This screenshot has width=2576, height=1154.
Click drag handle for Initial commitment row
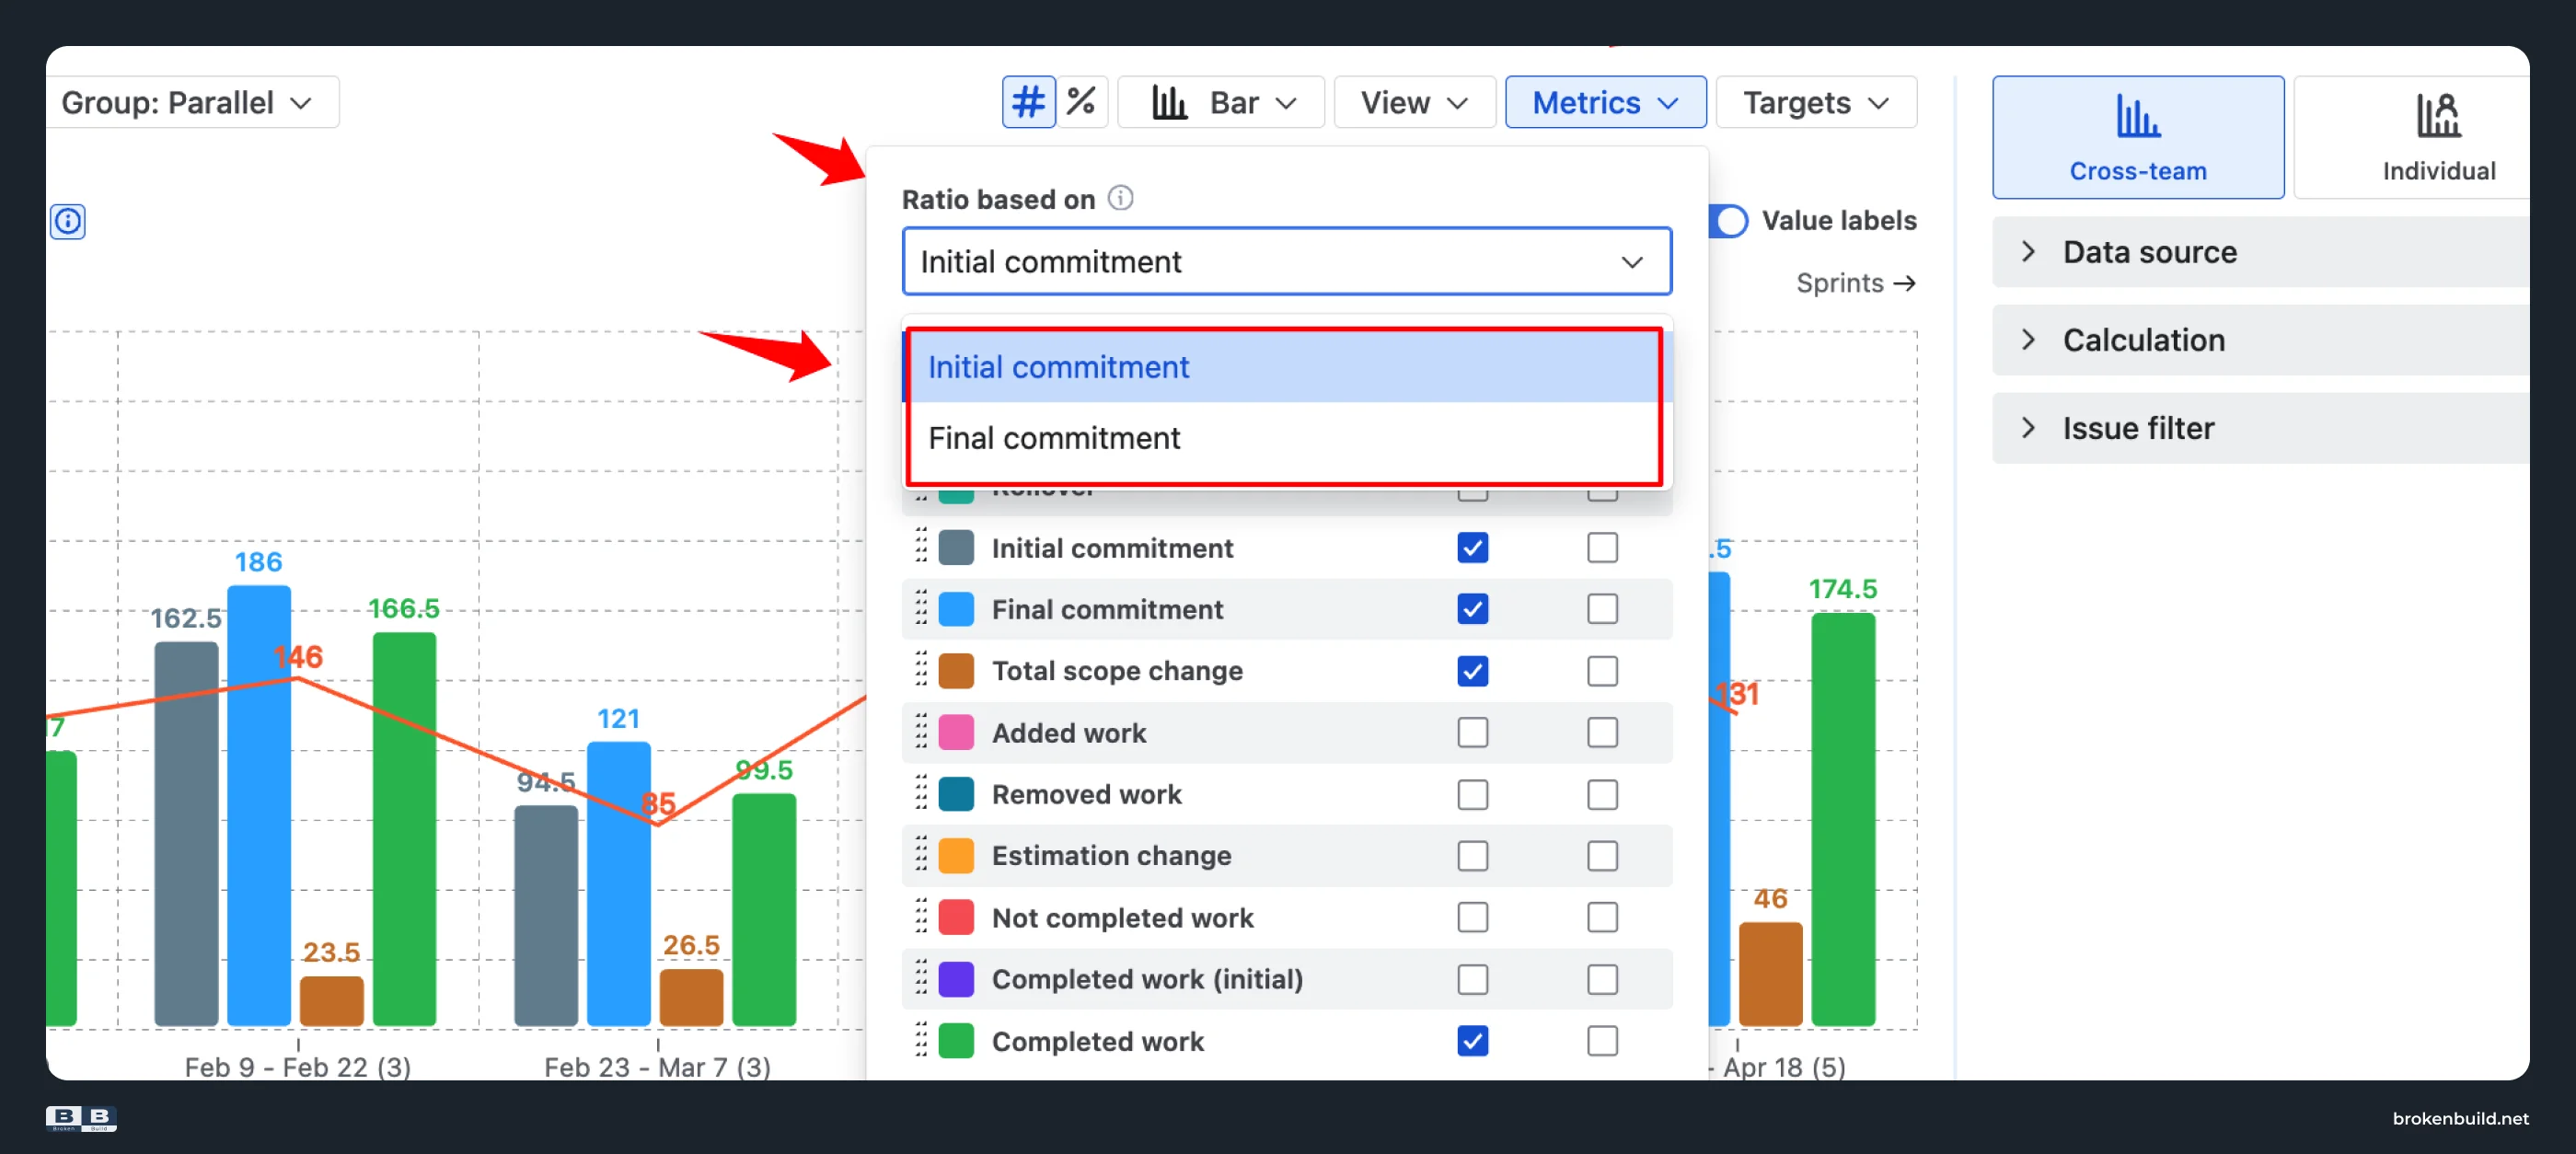point(921,547)
